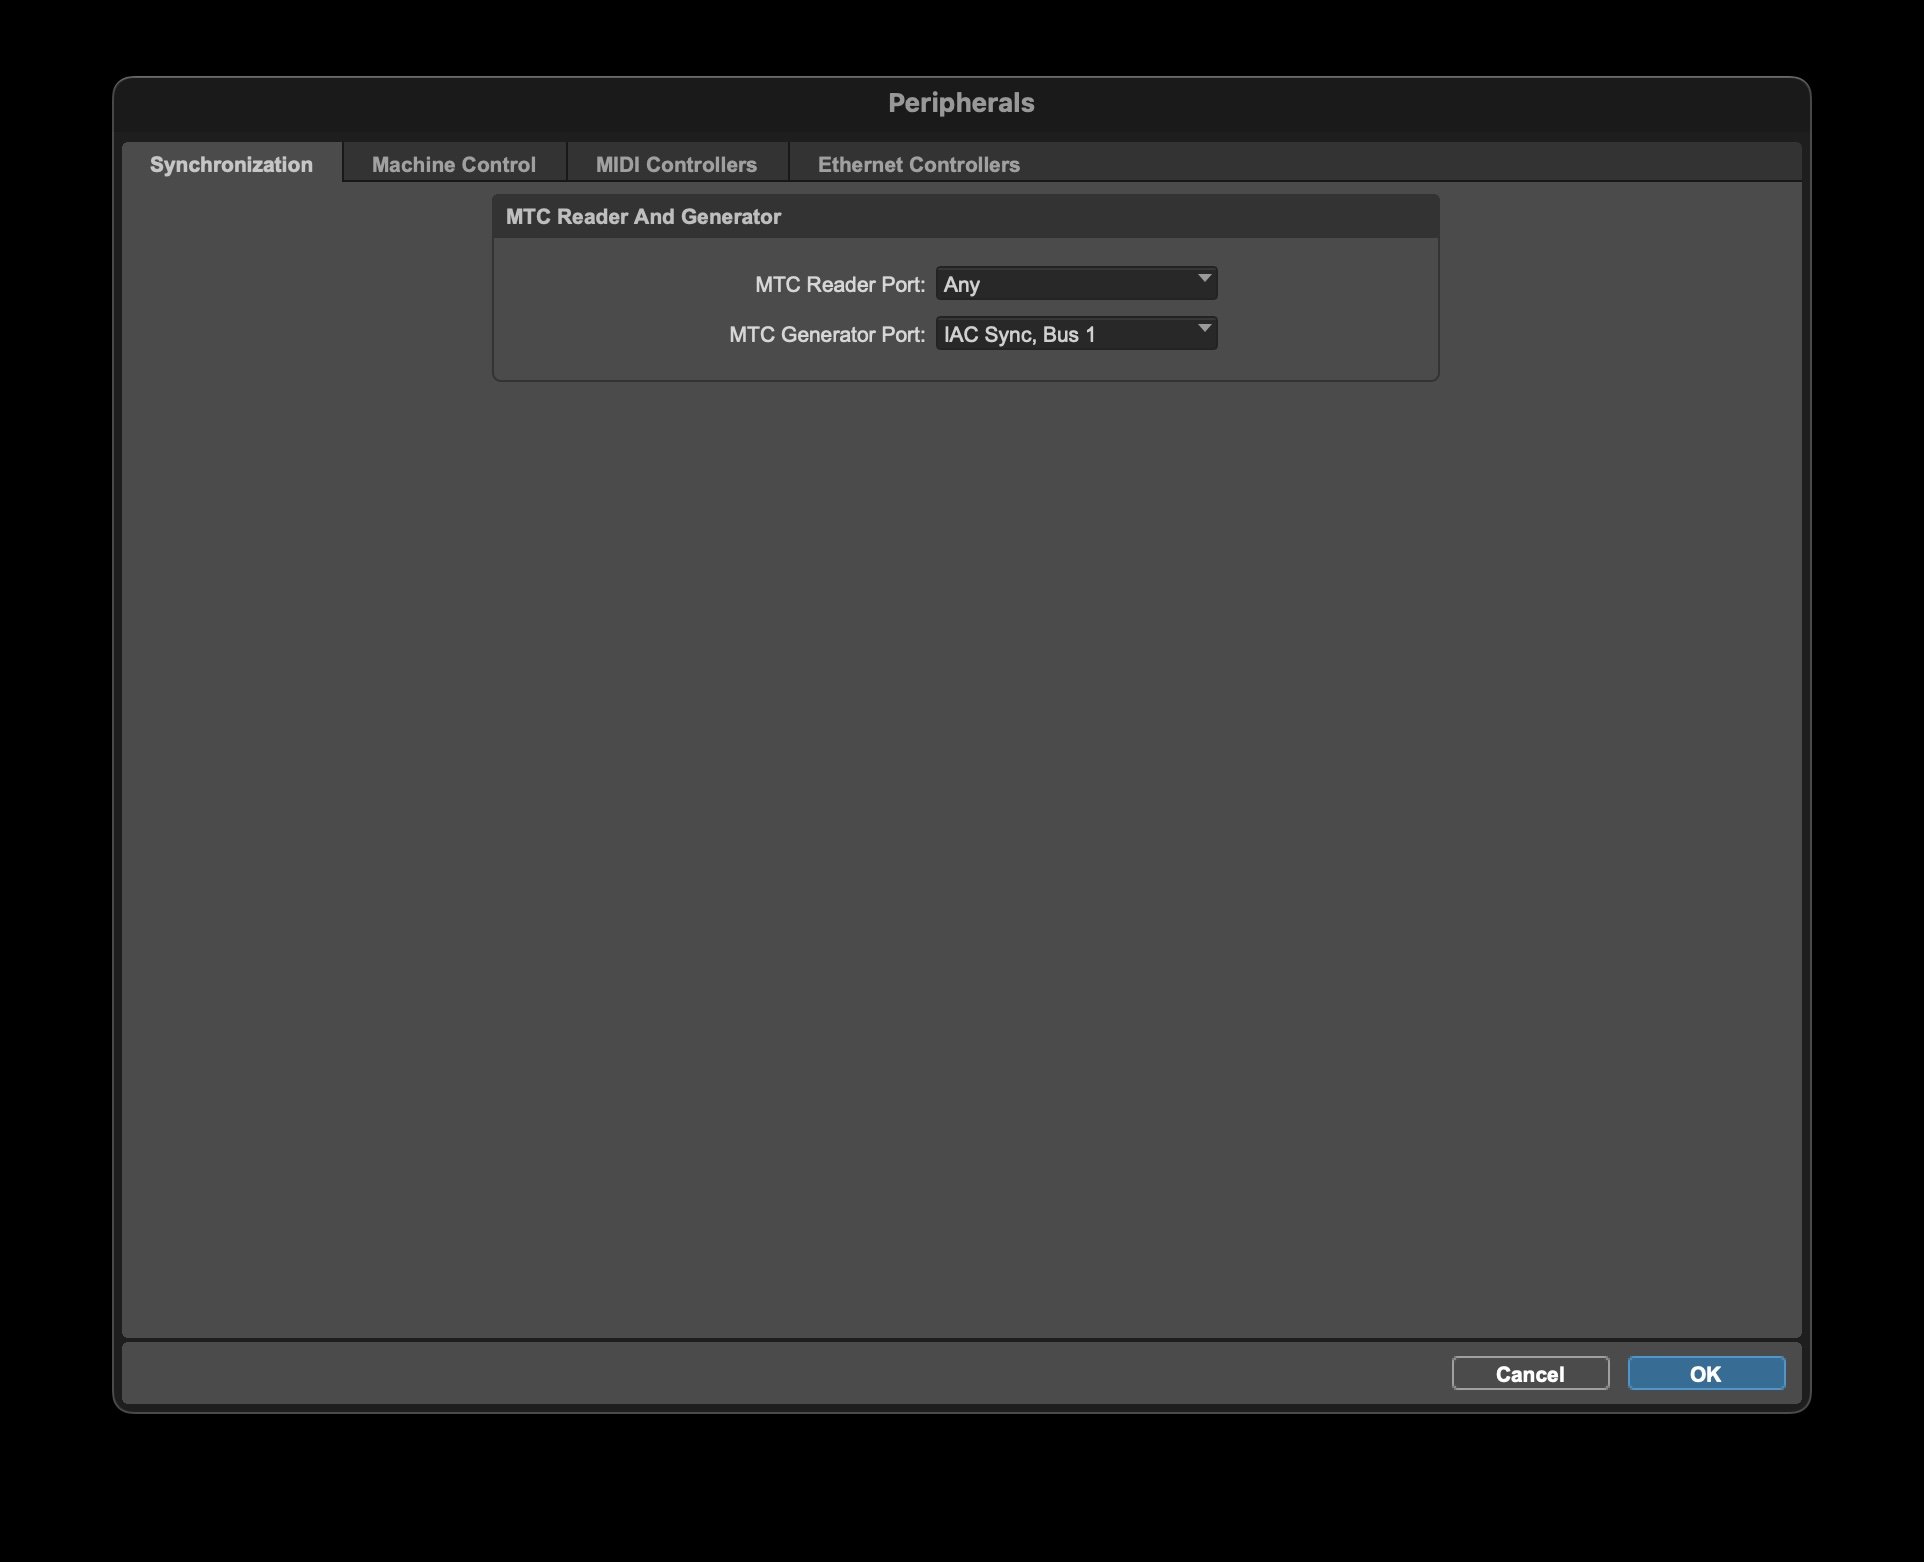Confirm settings with the OK button
Image resolution: width=1924 pixels, height=1562 pixels.
pyautogui.click(x=1705, y=1373)
